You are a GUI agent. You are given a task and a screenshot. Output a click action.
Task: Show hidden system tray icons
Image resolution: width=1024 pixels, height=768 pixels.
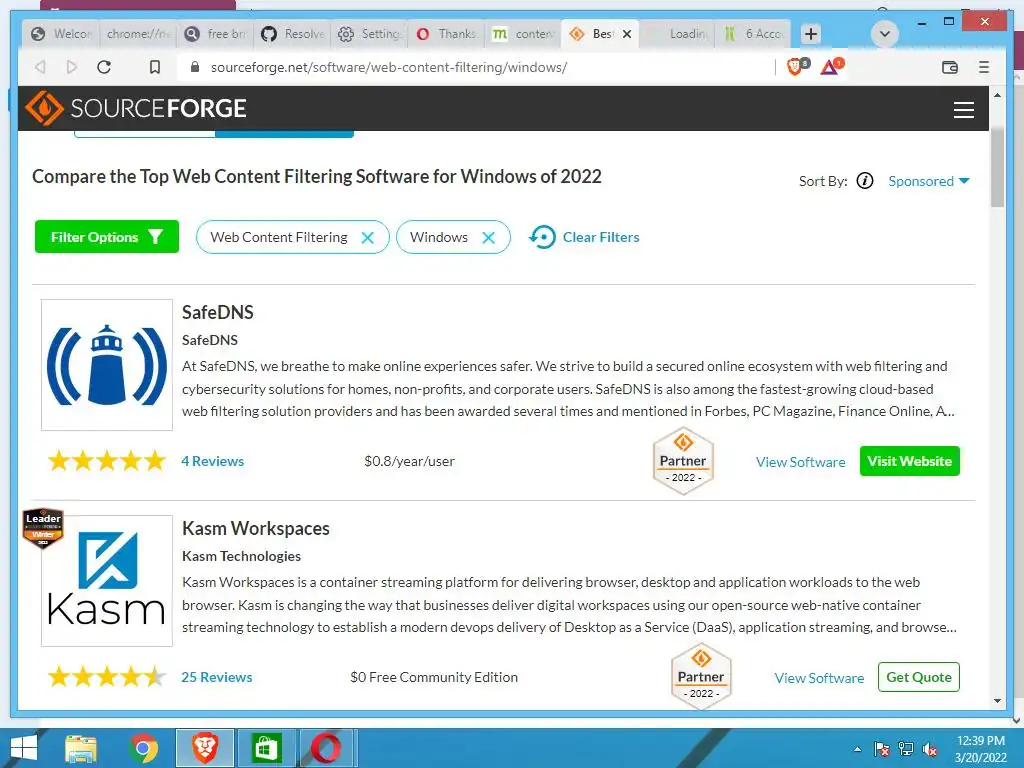pos(857,749)
